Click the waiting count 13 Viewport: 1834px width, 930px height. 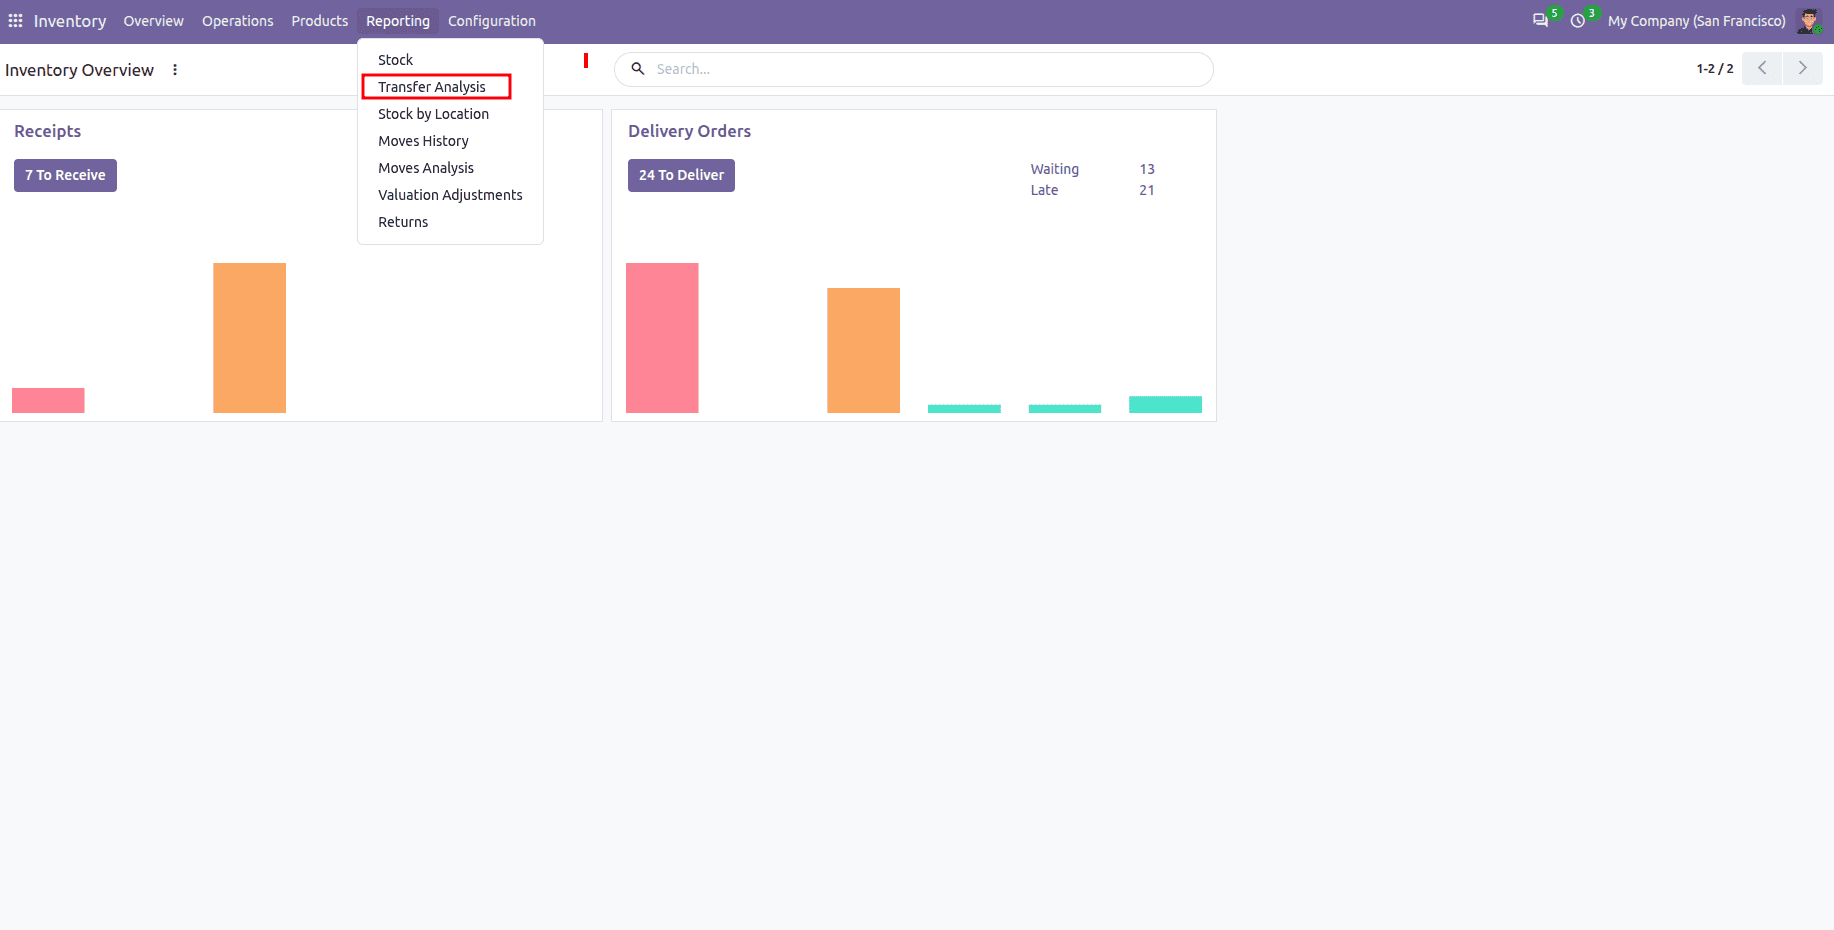[1147, 169]
